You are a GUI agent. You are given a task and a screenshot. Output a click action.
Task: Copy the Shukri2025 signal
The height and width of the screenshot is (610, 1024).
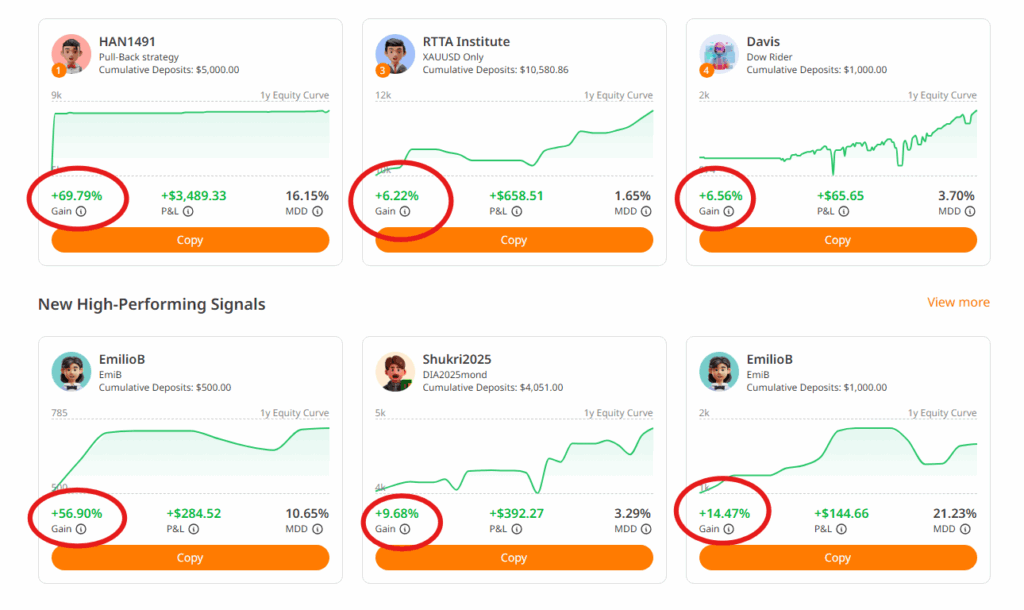click(x=514, y=558)
